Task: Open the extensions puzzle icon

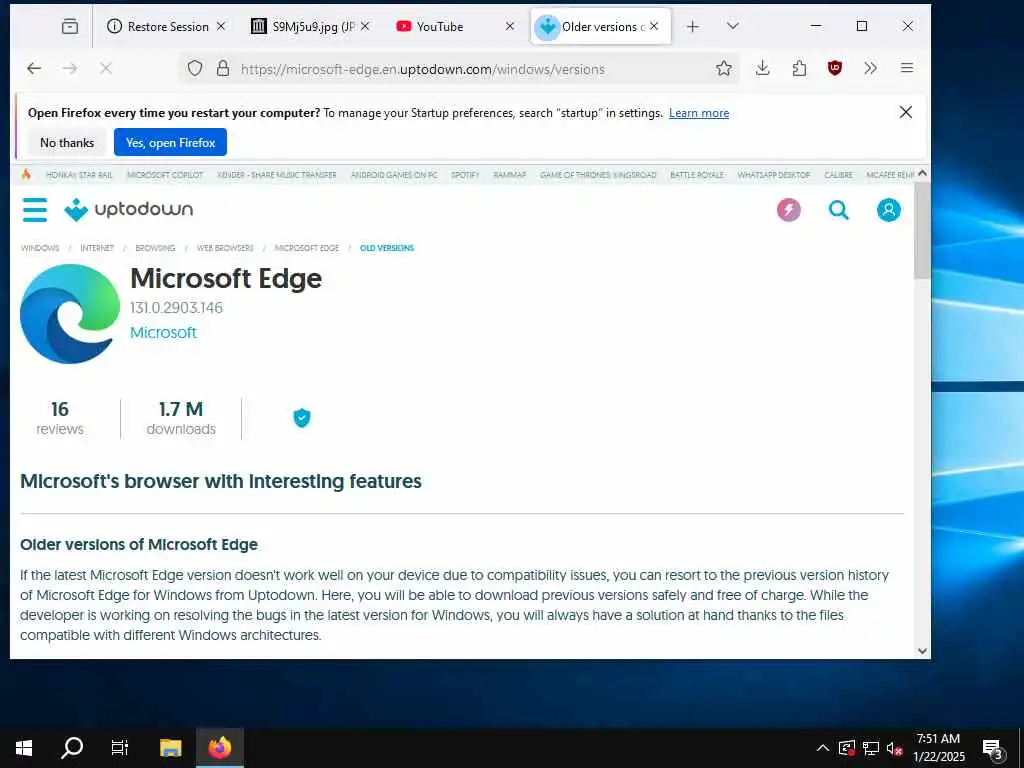Action: (799, 68)
